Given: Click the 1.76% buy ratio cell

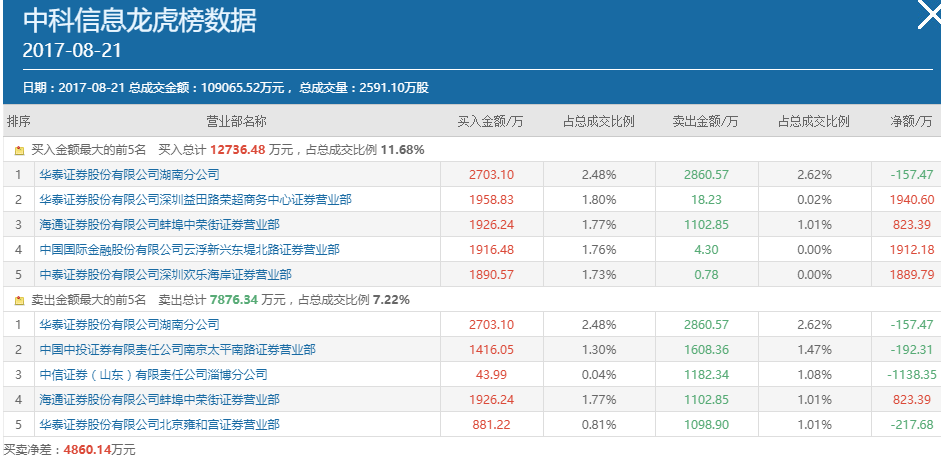Looking at the screenshot, I should pos(599,250).
